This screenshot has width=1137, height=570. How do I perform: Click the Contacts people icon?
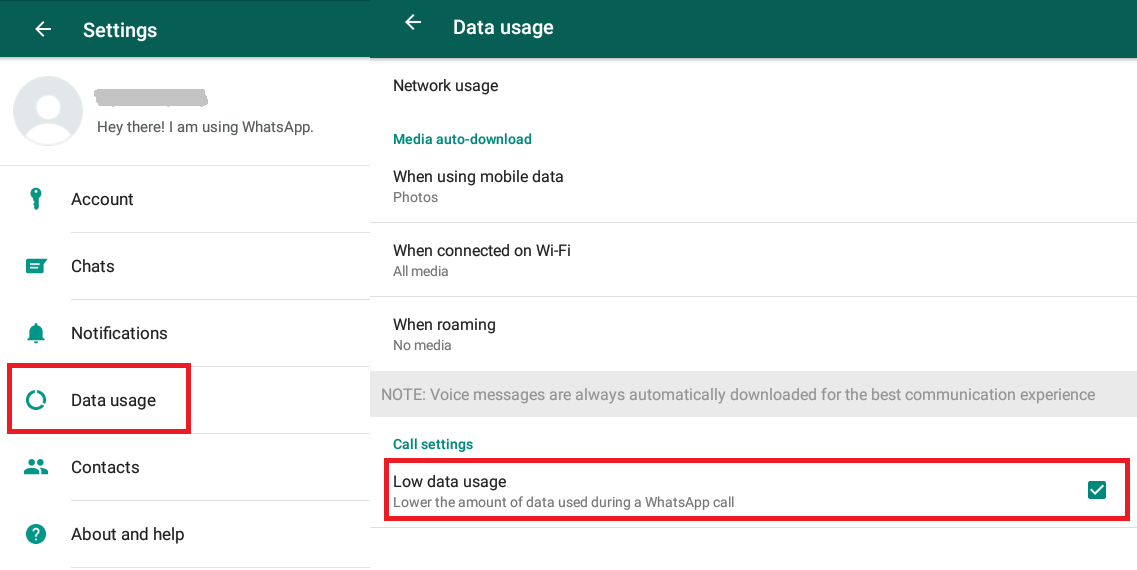36,467
